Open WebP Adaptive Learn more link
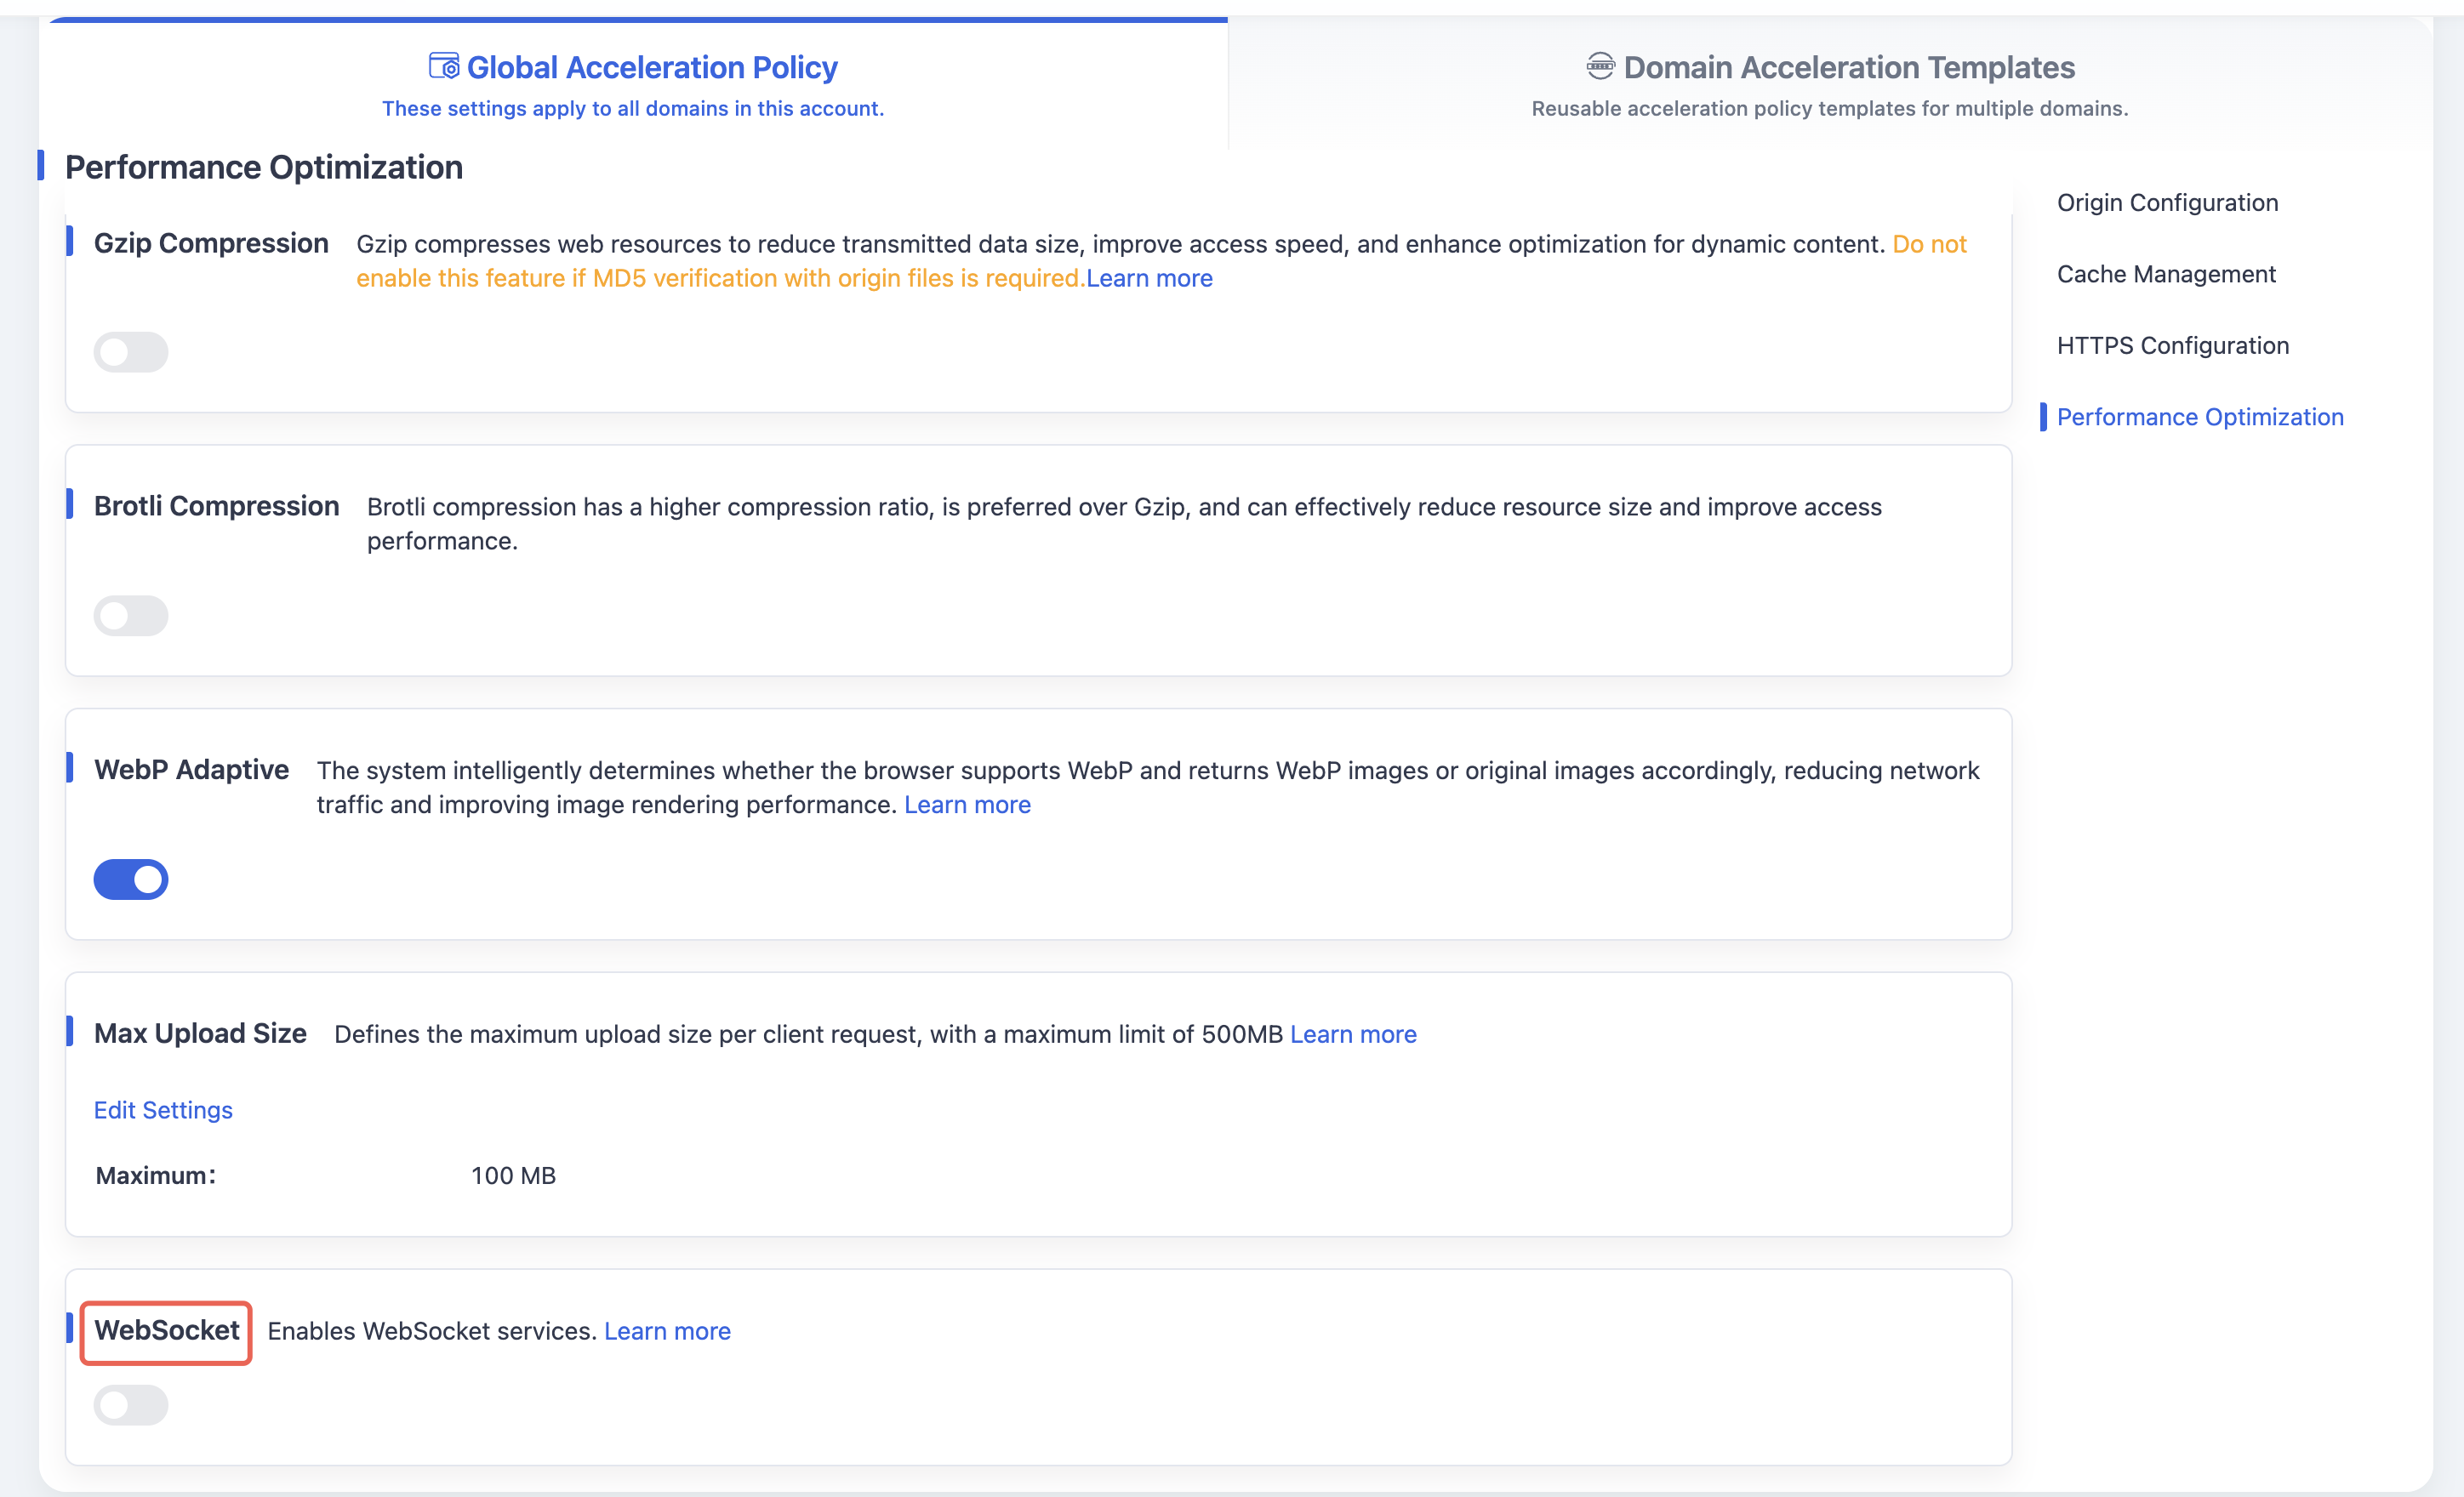Image resolution: width=2464 pixels, height=1497 pixels. coord(967,805)
